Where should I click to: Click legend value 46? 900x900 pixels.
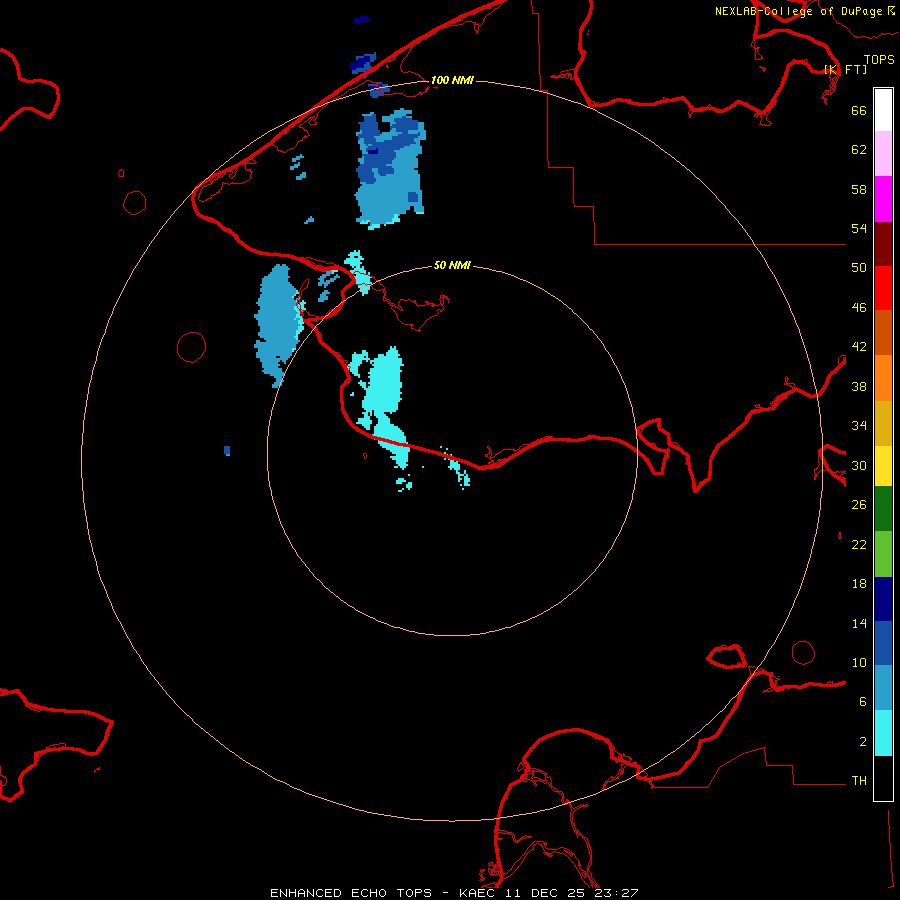coord(859,307)
